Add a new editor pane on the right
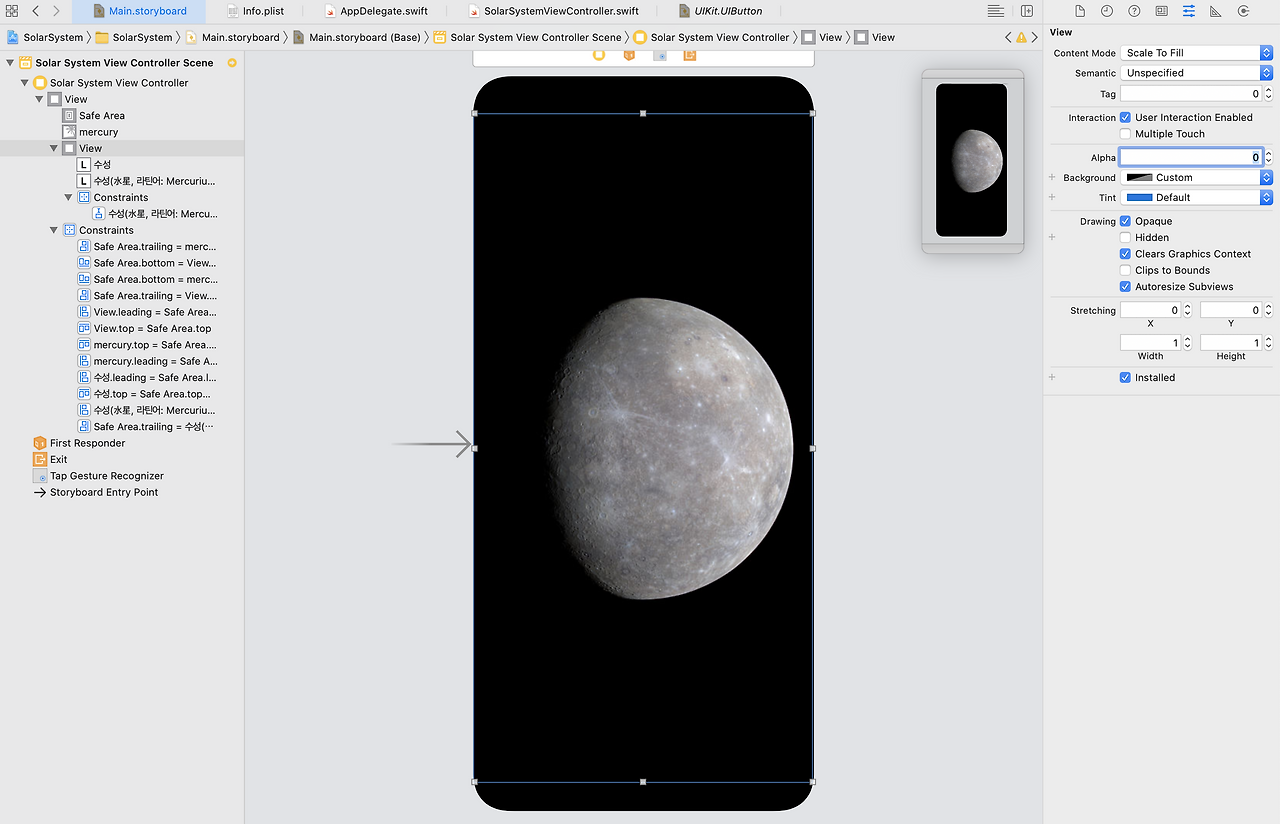 click(1027, 11)
